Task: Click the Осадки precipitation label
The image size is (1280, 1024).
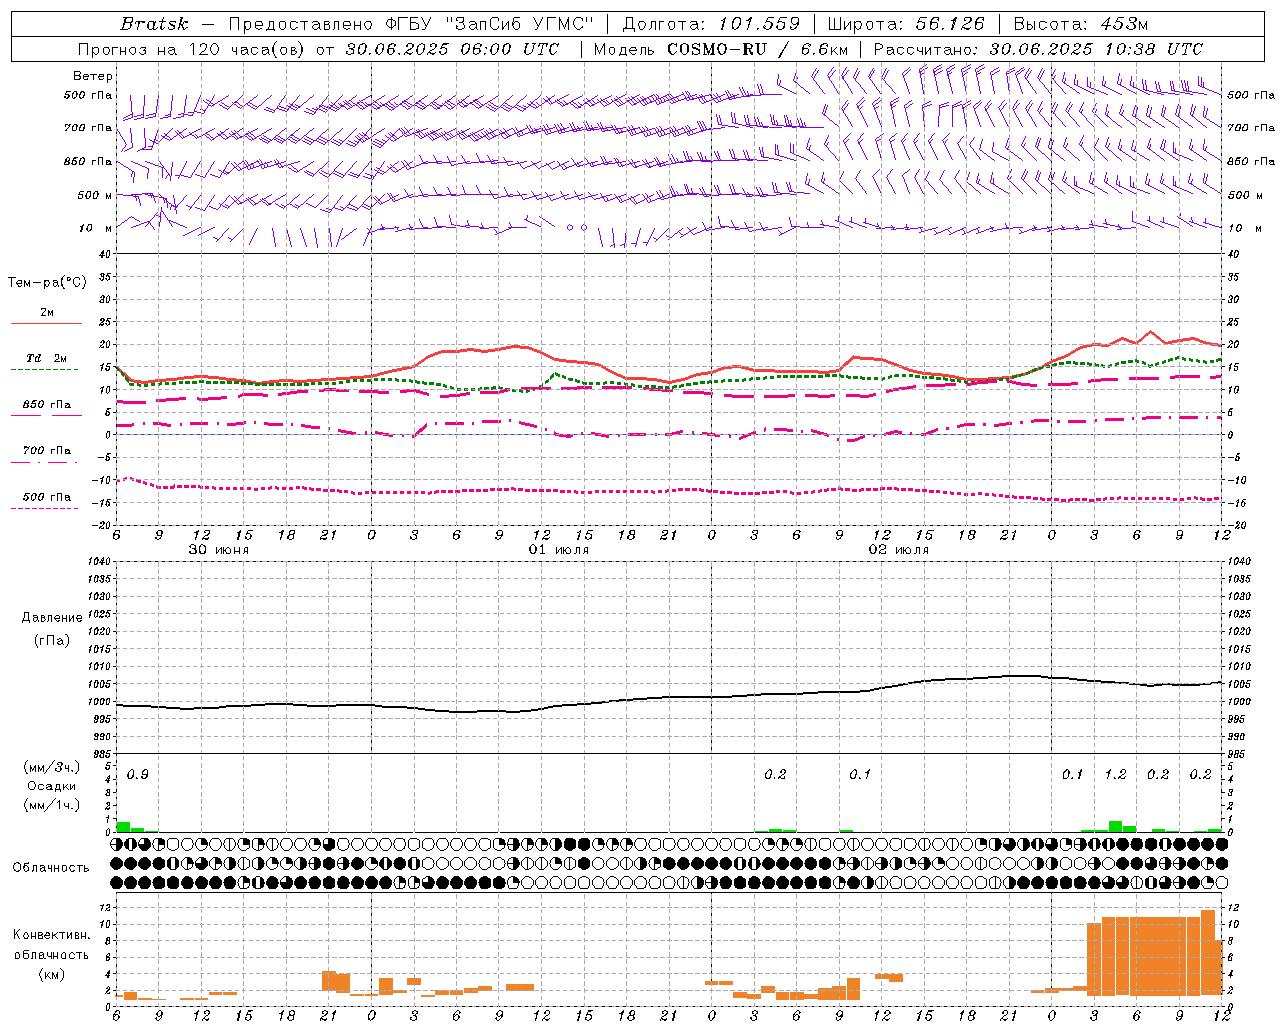Action: (x=51, y=786)
